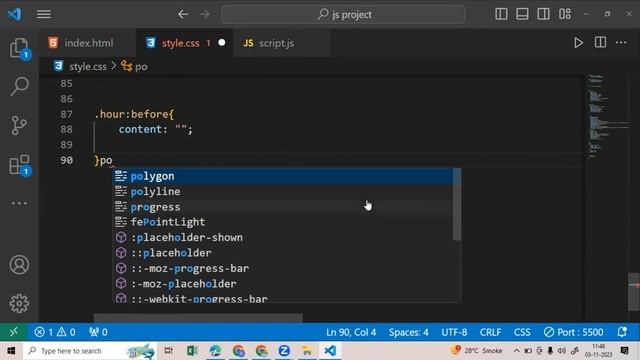Go forward with the navigation arrow
The width and height of the screenshot is (640, 360).
pyautogui.click(x=204, y=14)
